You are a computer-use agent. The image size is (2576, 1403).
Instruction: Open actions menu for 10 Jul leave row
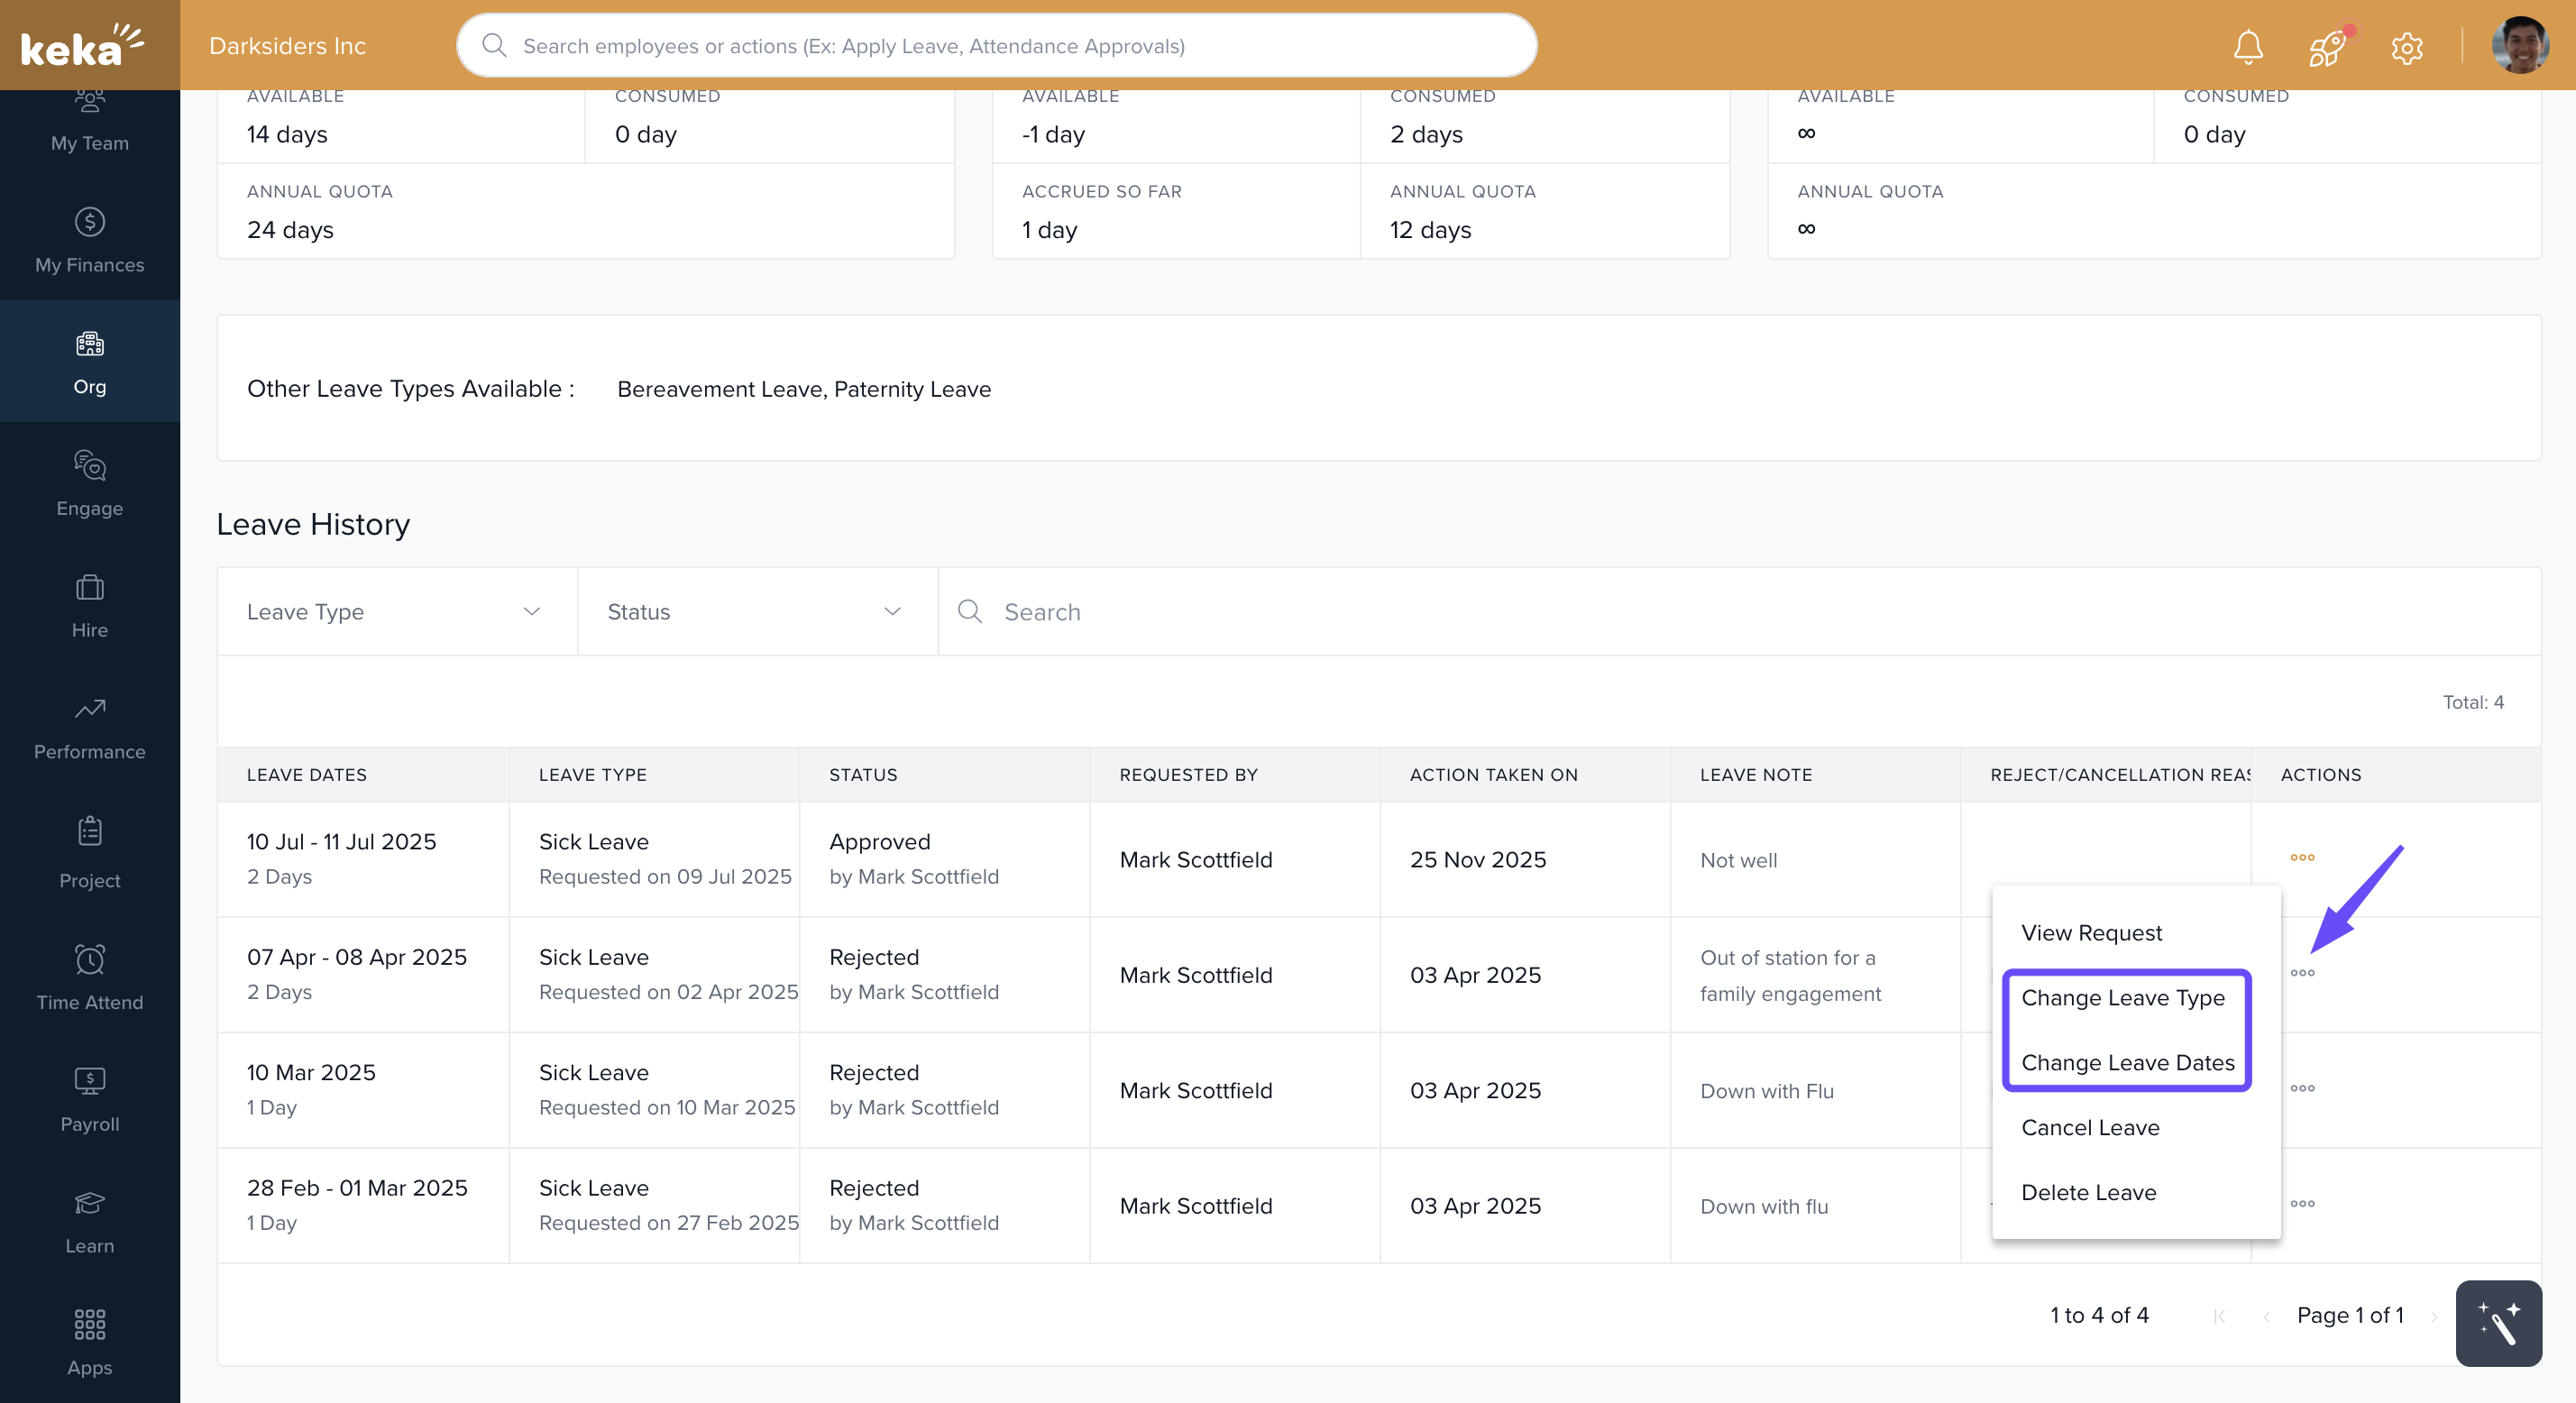(2302, 857)
